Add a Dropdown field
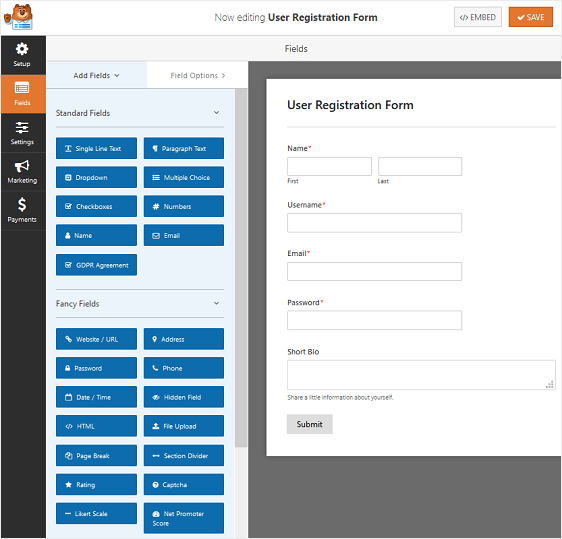Image resolution: width=562 pixels, height=539 pixels. point(96,177)
